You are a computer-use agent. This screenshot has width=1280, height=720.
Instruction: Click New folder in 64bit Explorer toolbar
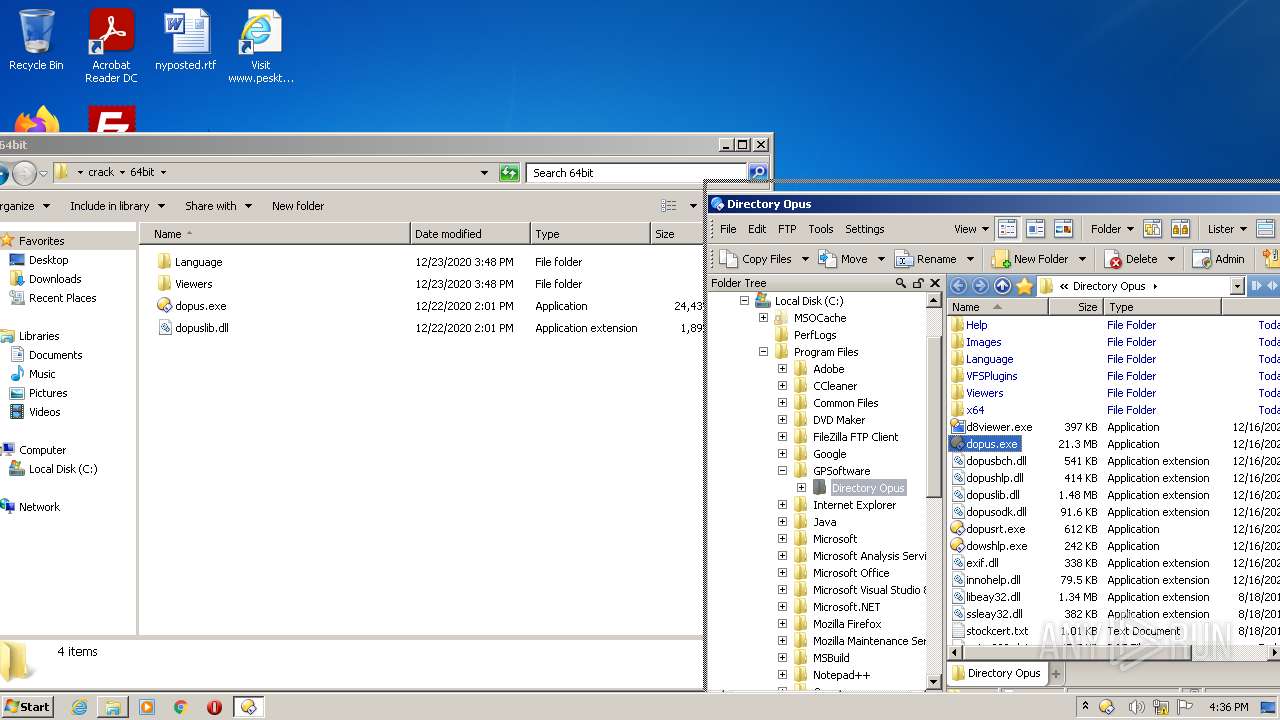click(298, 206)
